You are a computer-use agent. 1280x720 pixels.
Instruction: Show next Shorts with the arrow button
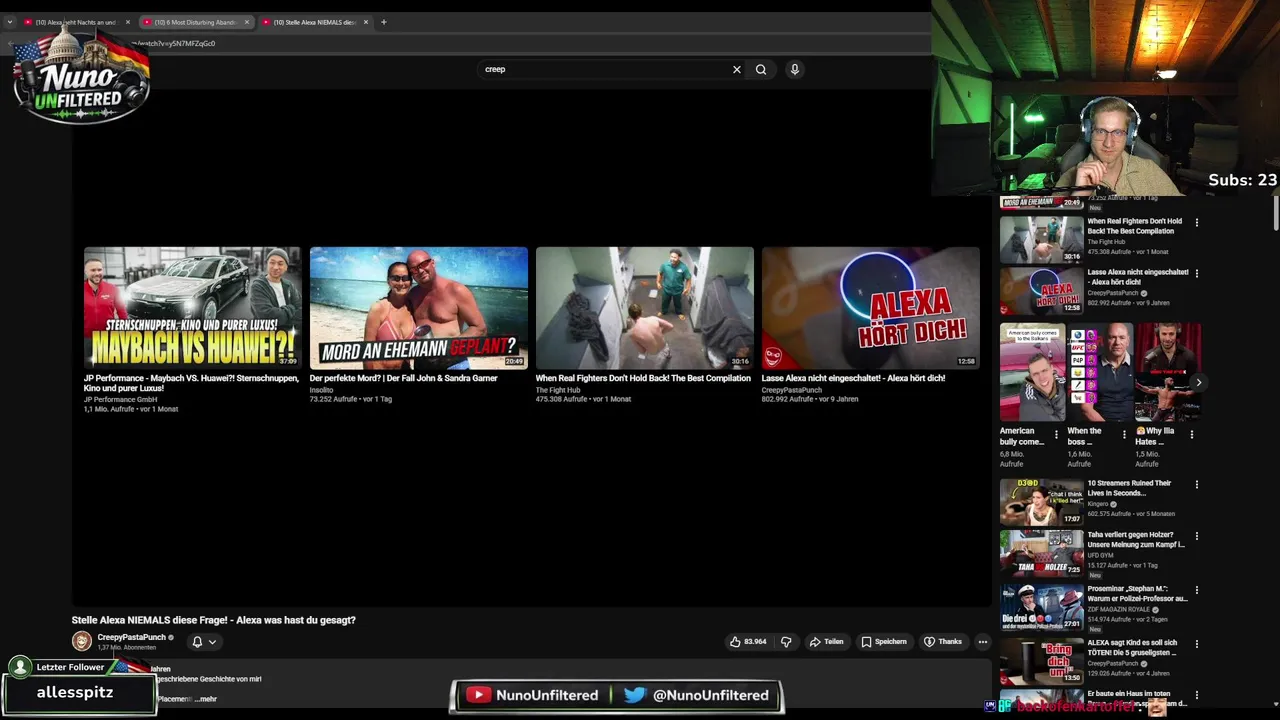coord(1198,382)
